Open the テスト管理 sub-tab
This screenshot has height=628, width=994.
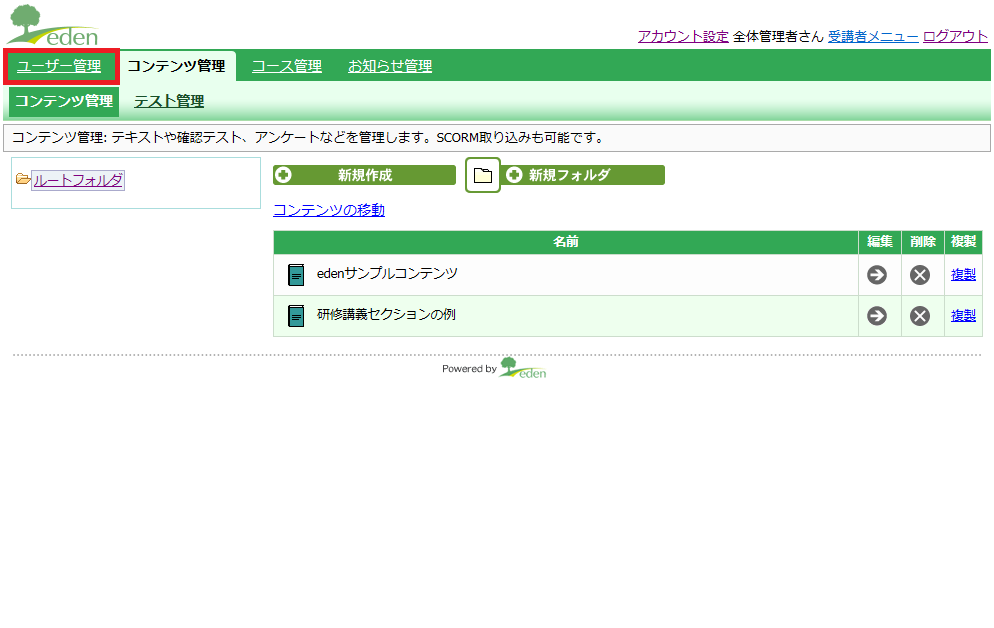coord(169,101)
